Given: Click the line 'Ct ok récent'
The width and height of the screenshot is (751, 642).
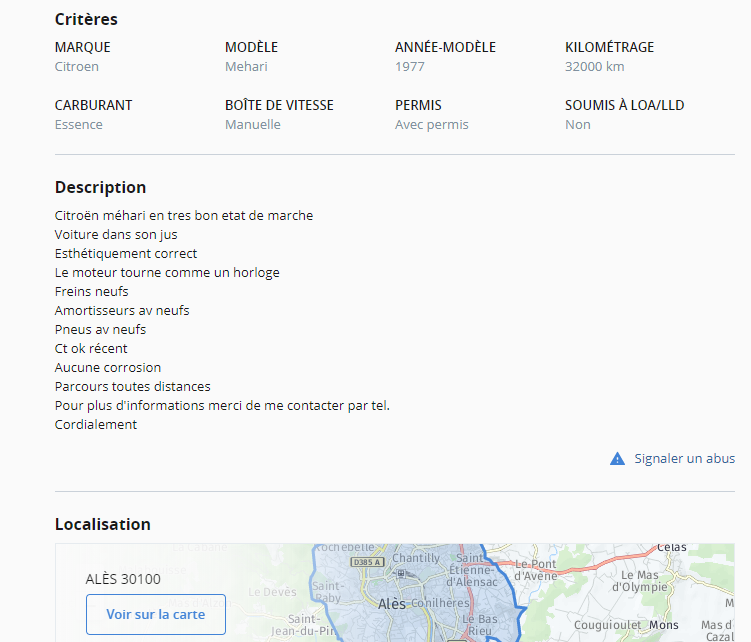Looking at the screenshot, I should click(x=91, y=348).
